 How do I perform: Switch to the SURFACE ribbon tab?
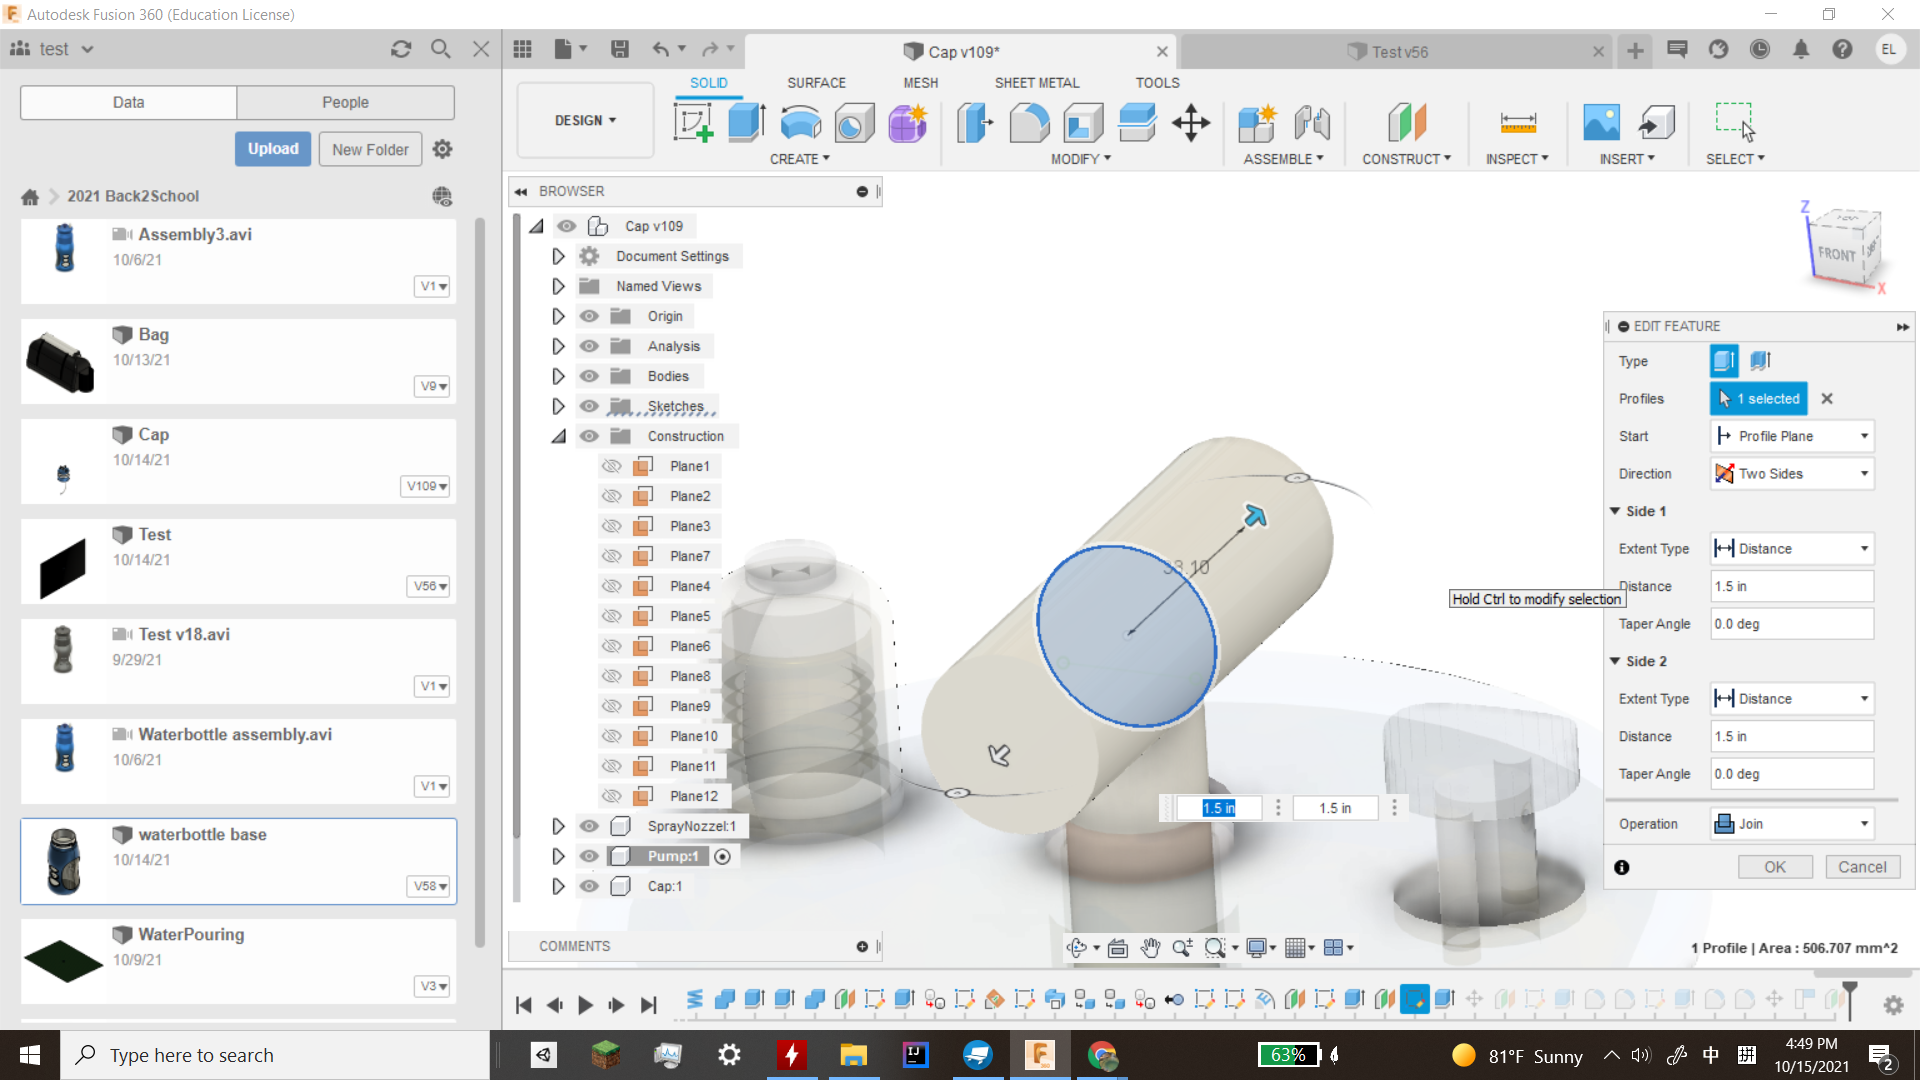(816, 82)
